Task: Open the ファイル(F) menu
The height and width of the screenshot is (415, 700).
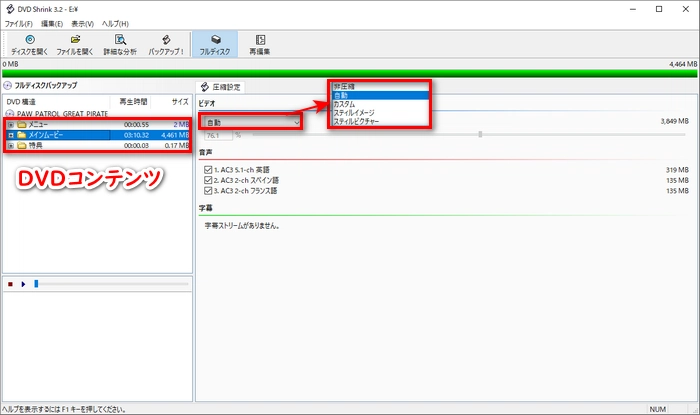Action: click(19, 24)
